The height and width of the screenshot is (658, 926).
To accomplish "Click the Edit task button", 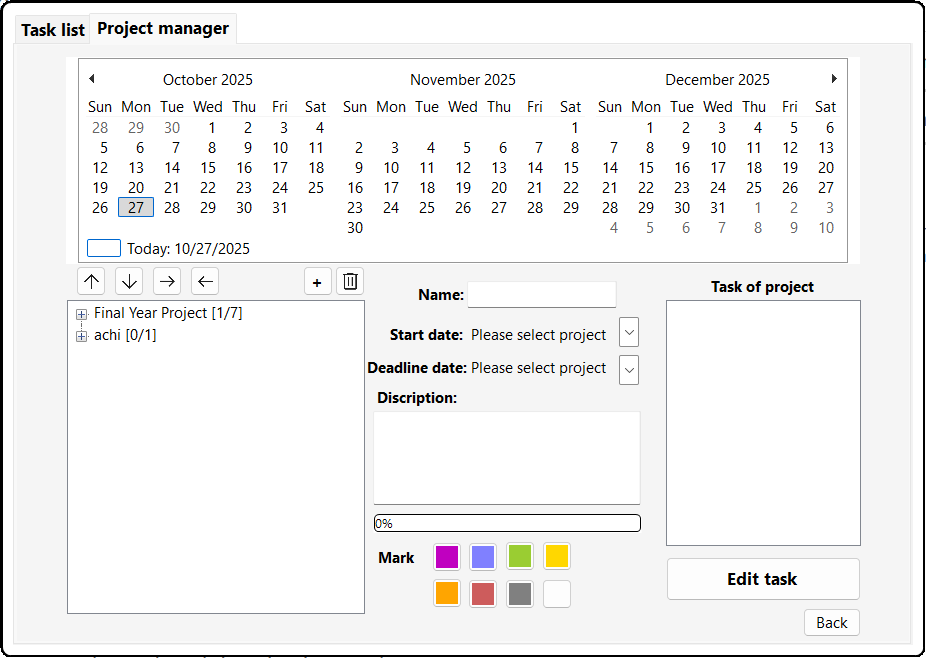I will click(x=763, y=579).
